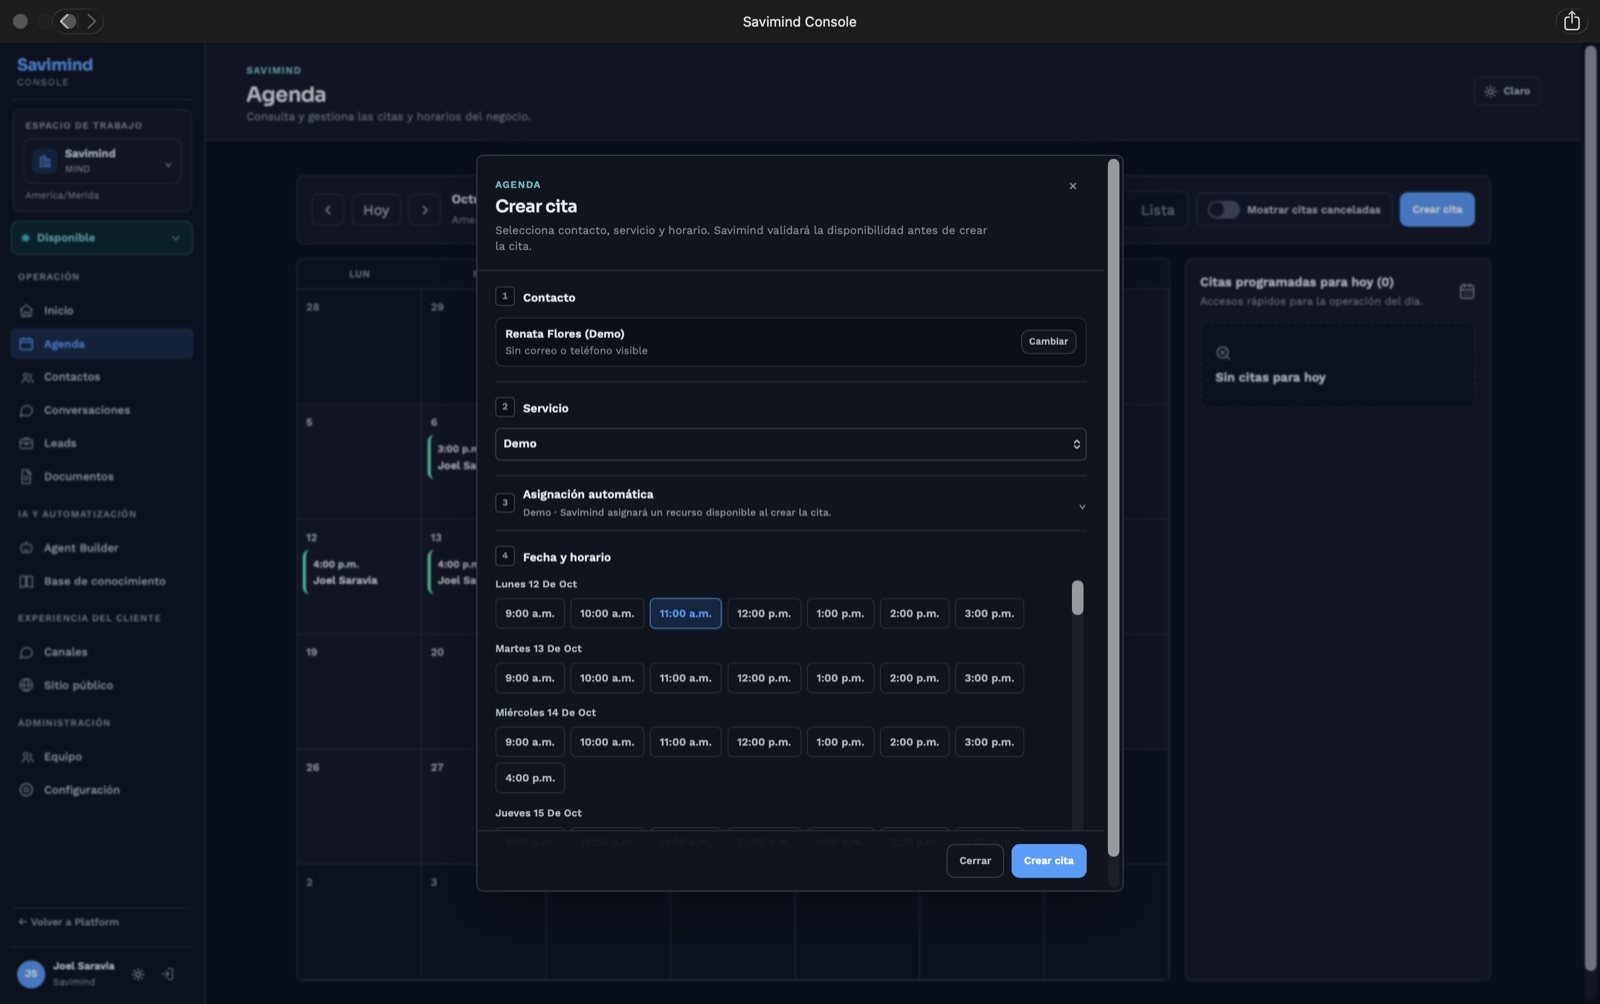This screenshot has height=1004, width=1600.
Task: Go to next period in Agenda calendar
Action: (x=425, y=210)
